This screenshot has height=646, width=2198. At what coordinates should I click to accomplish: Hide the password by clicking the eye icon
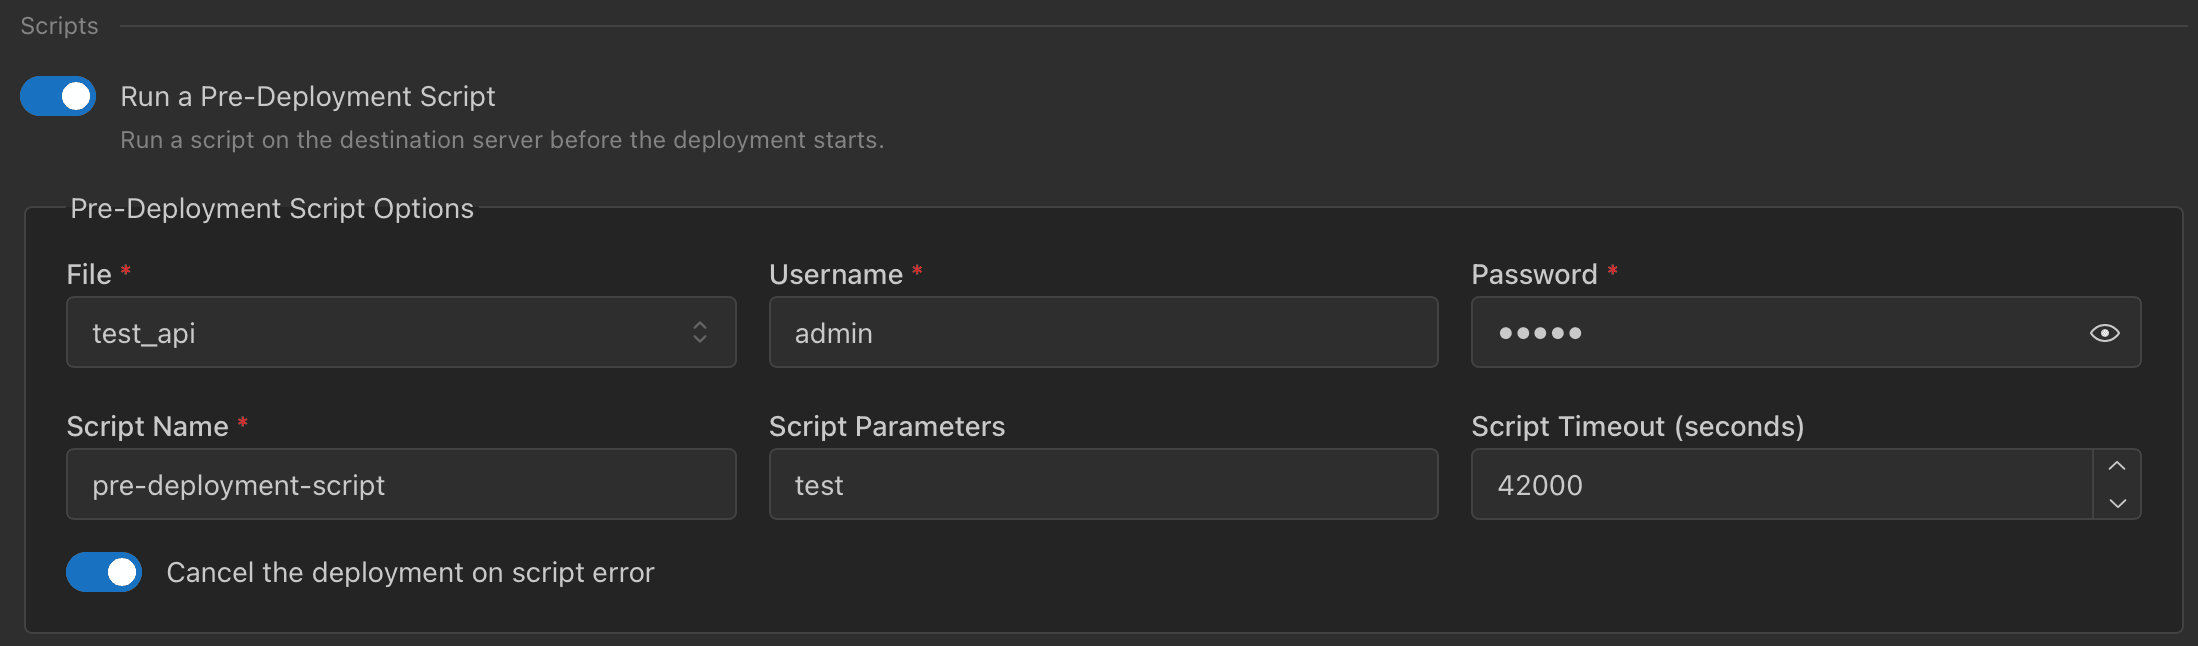point(2105,333)
